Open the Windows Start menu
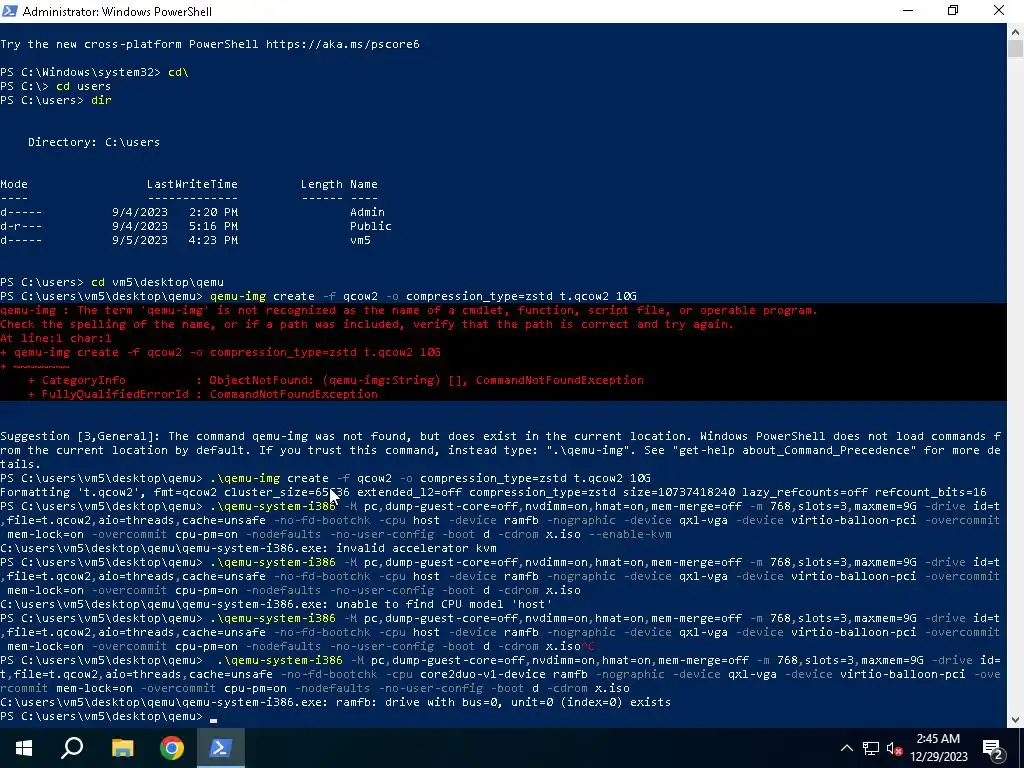 (24, 748)
